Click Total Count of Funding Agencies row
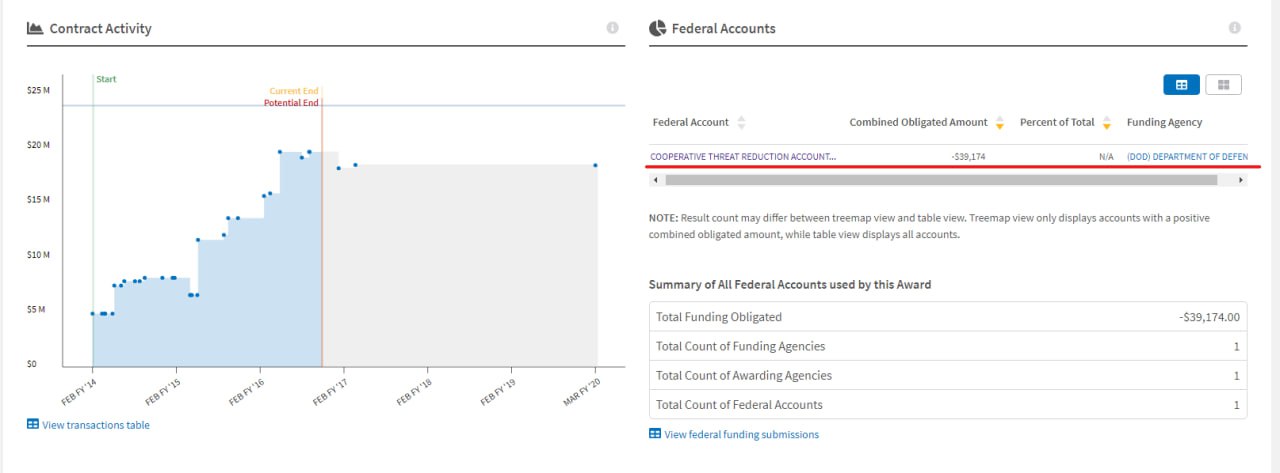 [948, 346]
